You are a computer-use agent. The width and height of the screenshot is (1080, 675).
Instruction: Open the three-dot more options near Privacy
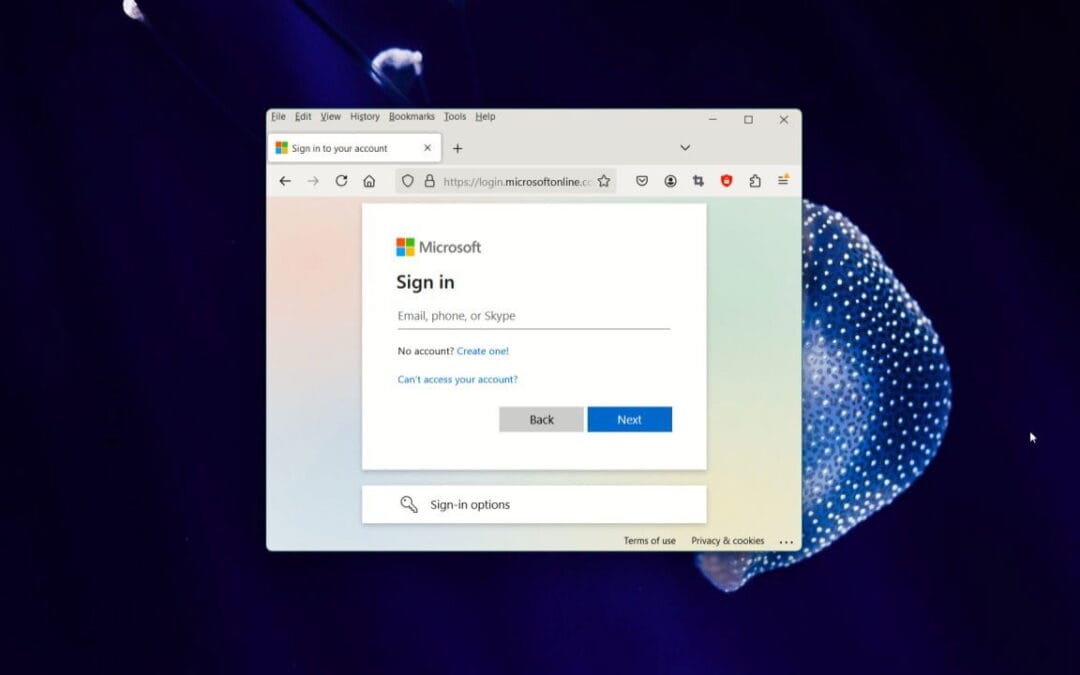787,541
